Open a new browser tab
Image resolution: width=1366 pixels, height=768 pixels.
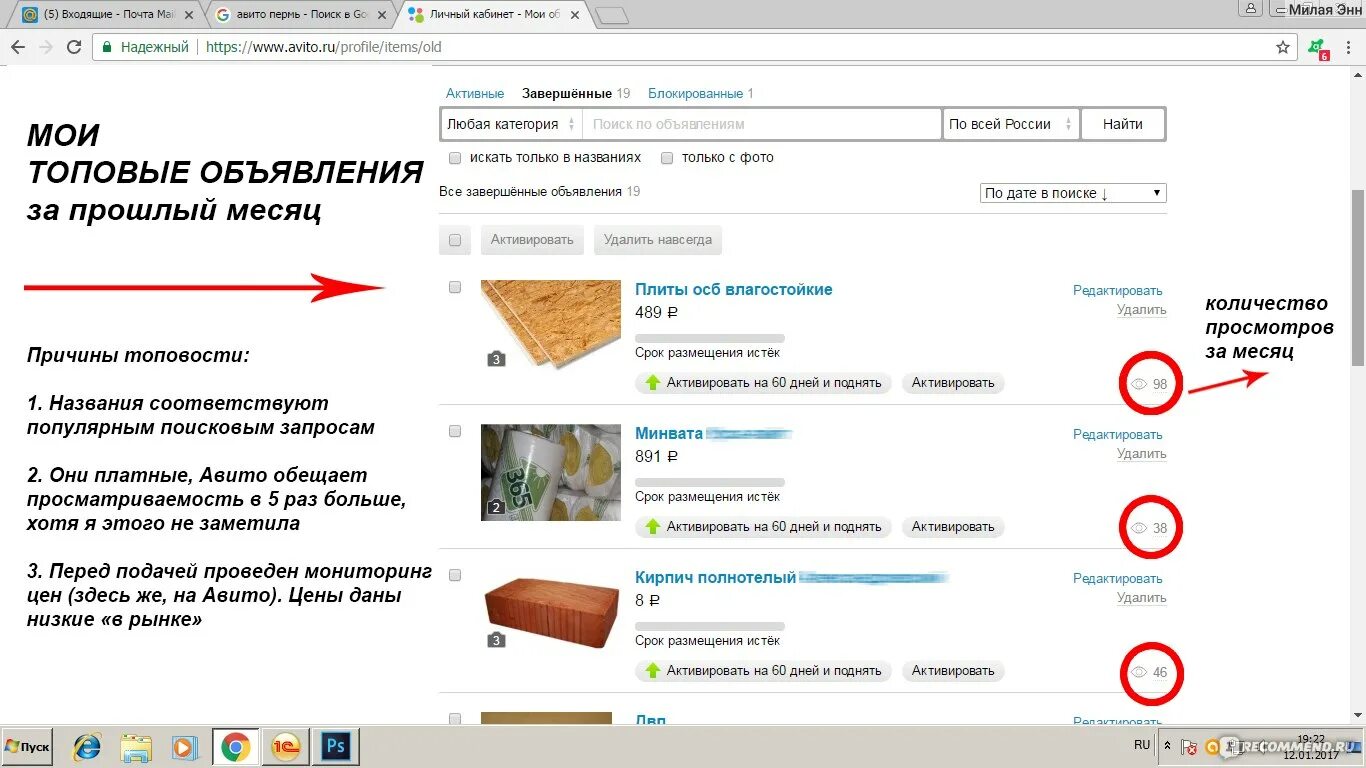coord(612,15)
